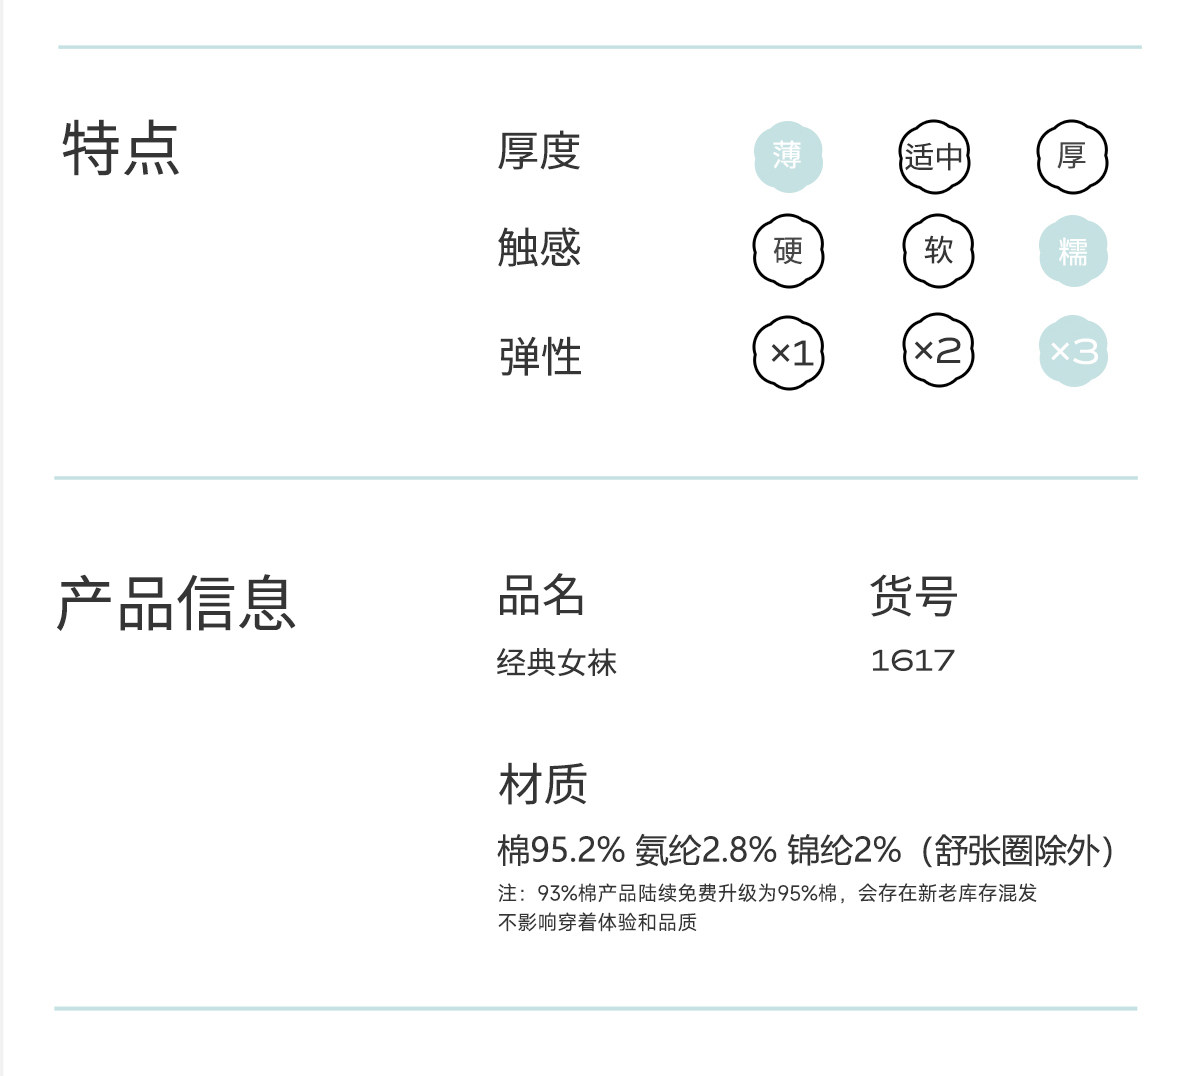This screenshot has height=1076, width=1200.
Task: Select the ×1 elasticity badge
Action: pos(789,353)
